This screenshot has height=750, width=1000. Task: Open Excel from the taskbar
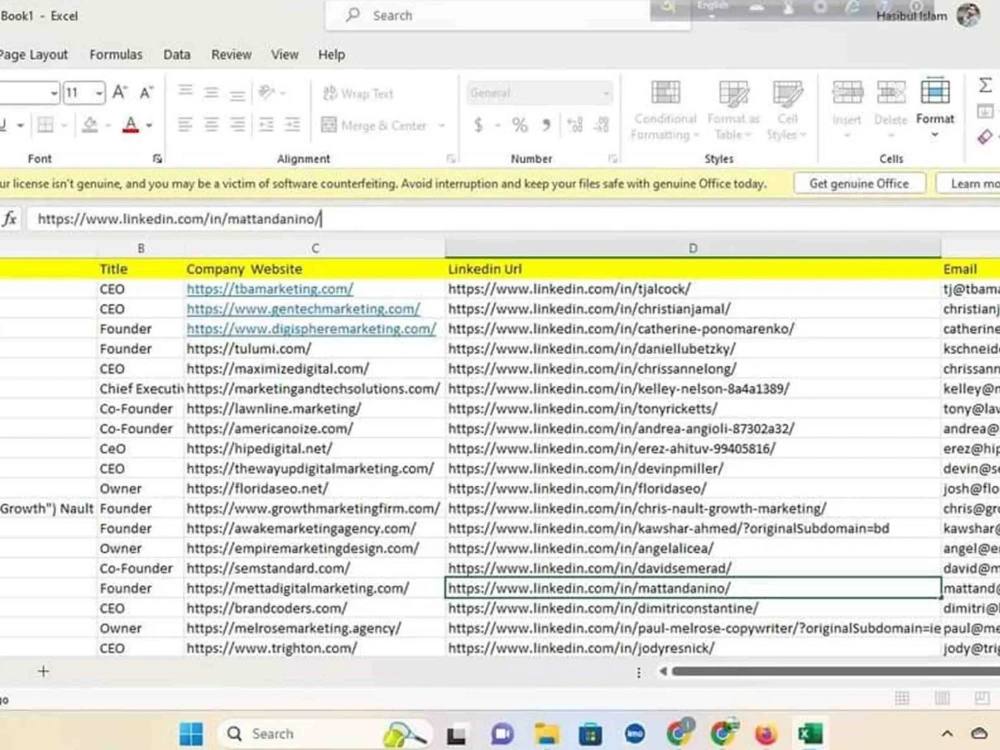click(x=810, y=733)
